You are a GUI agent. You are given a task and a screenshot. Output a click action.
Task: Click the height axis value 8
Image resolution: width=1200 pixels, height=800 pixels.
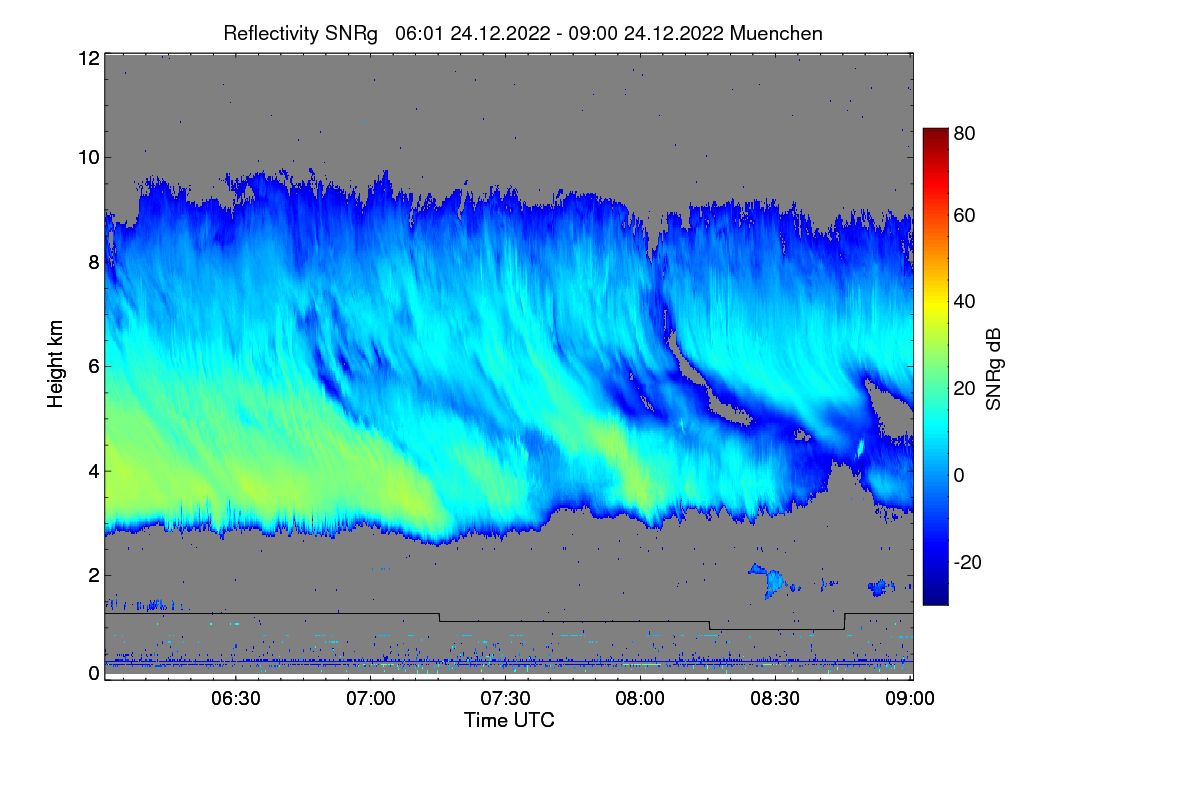[93, 262]
